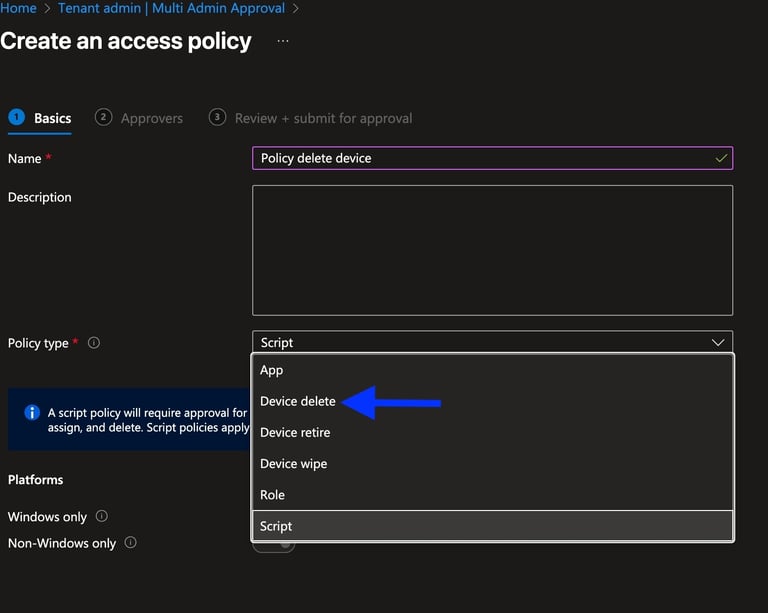Open Review + submit for approval tab
The height and width of the screenshot is (613, 768).
click(x=323, y=118)
